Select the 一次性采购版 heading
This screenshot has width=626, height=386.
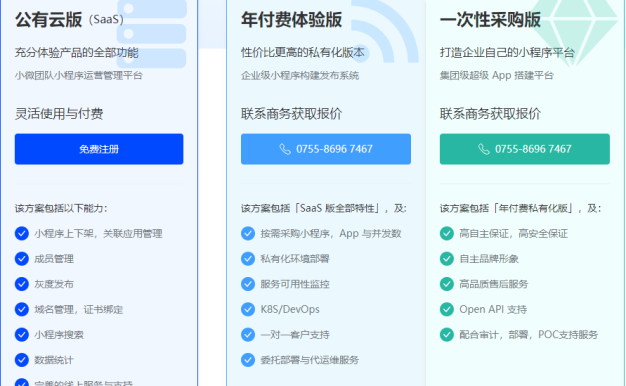click(490, 20)
